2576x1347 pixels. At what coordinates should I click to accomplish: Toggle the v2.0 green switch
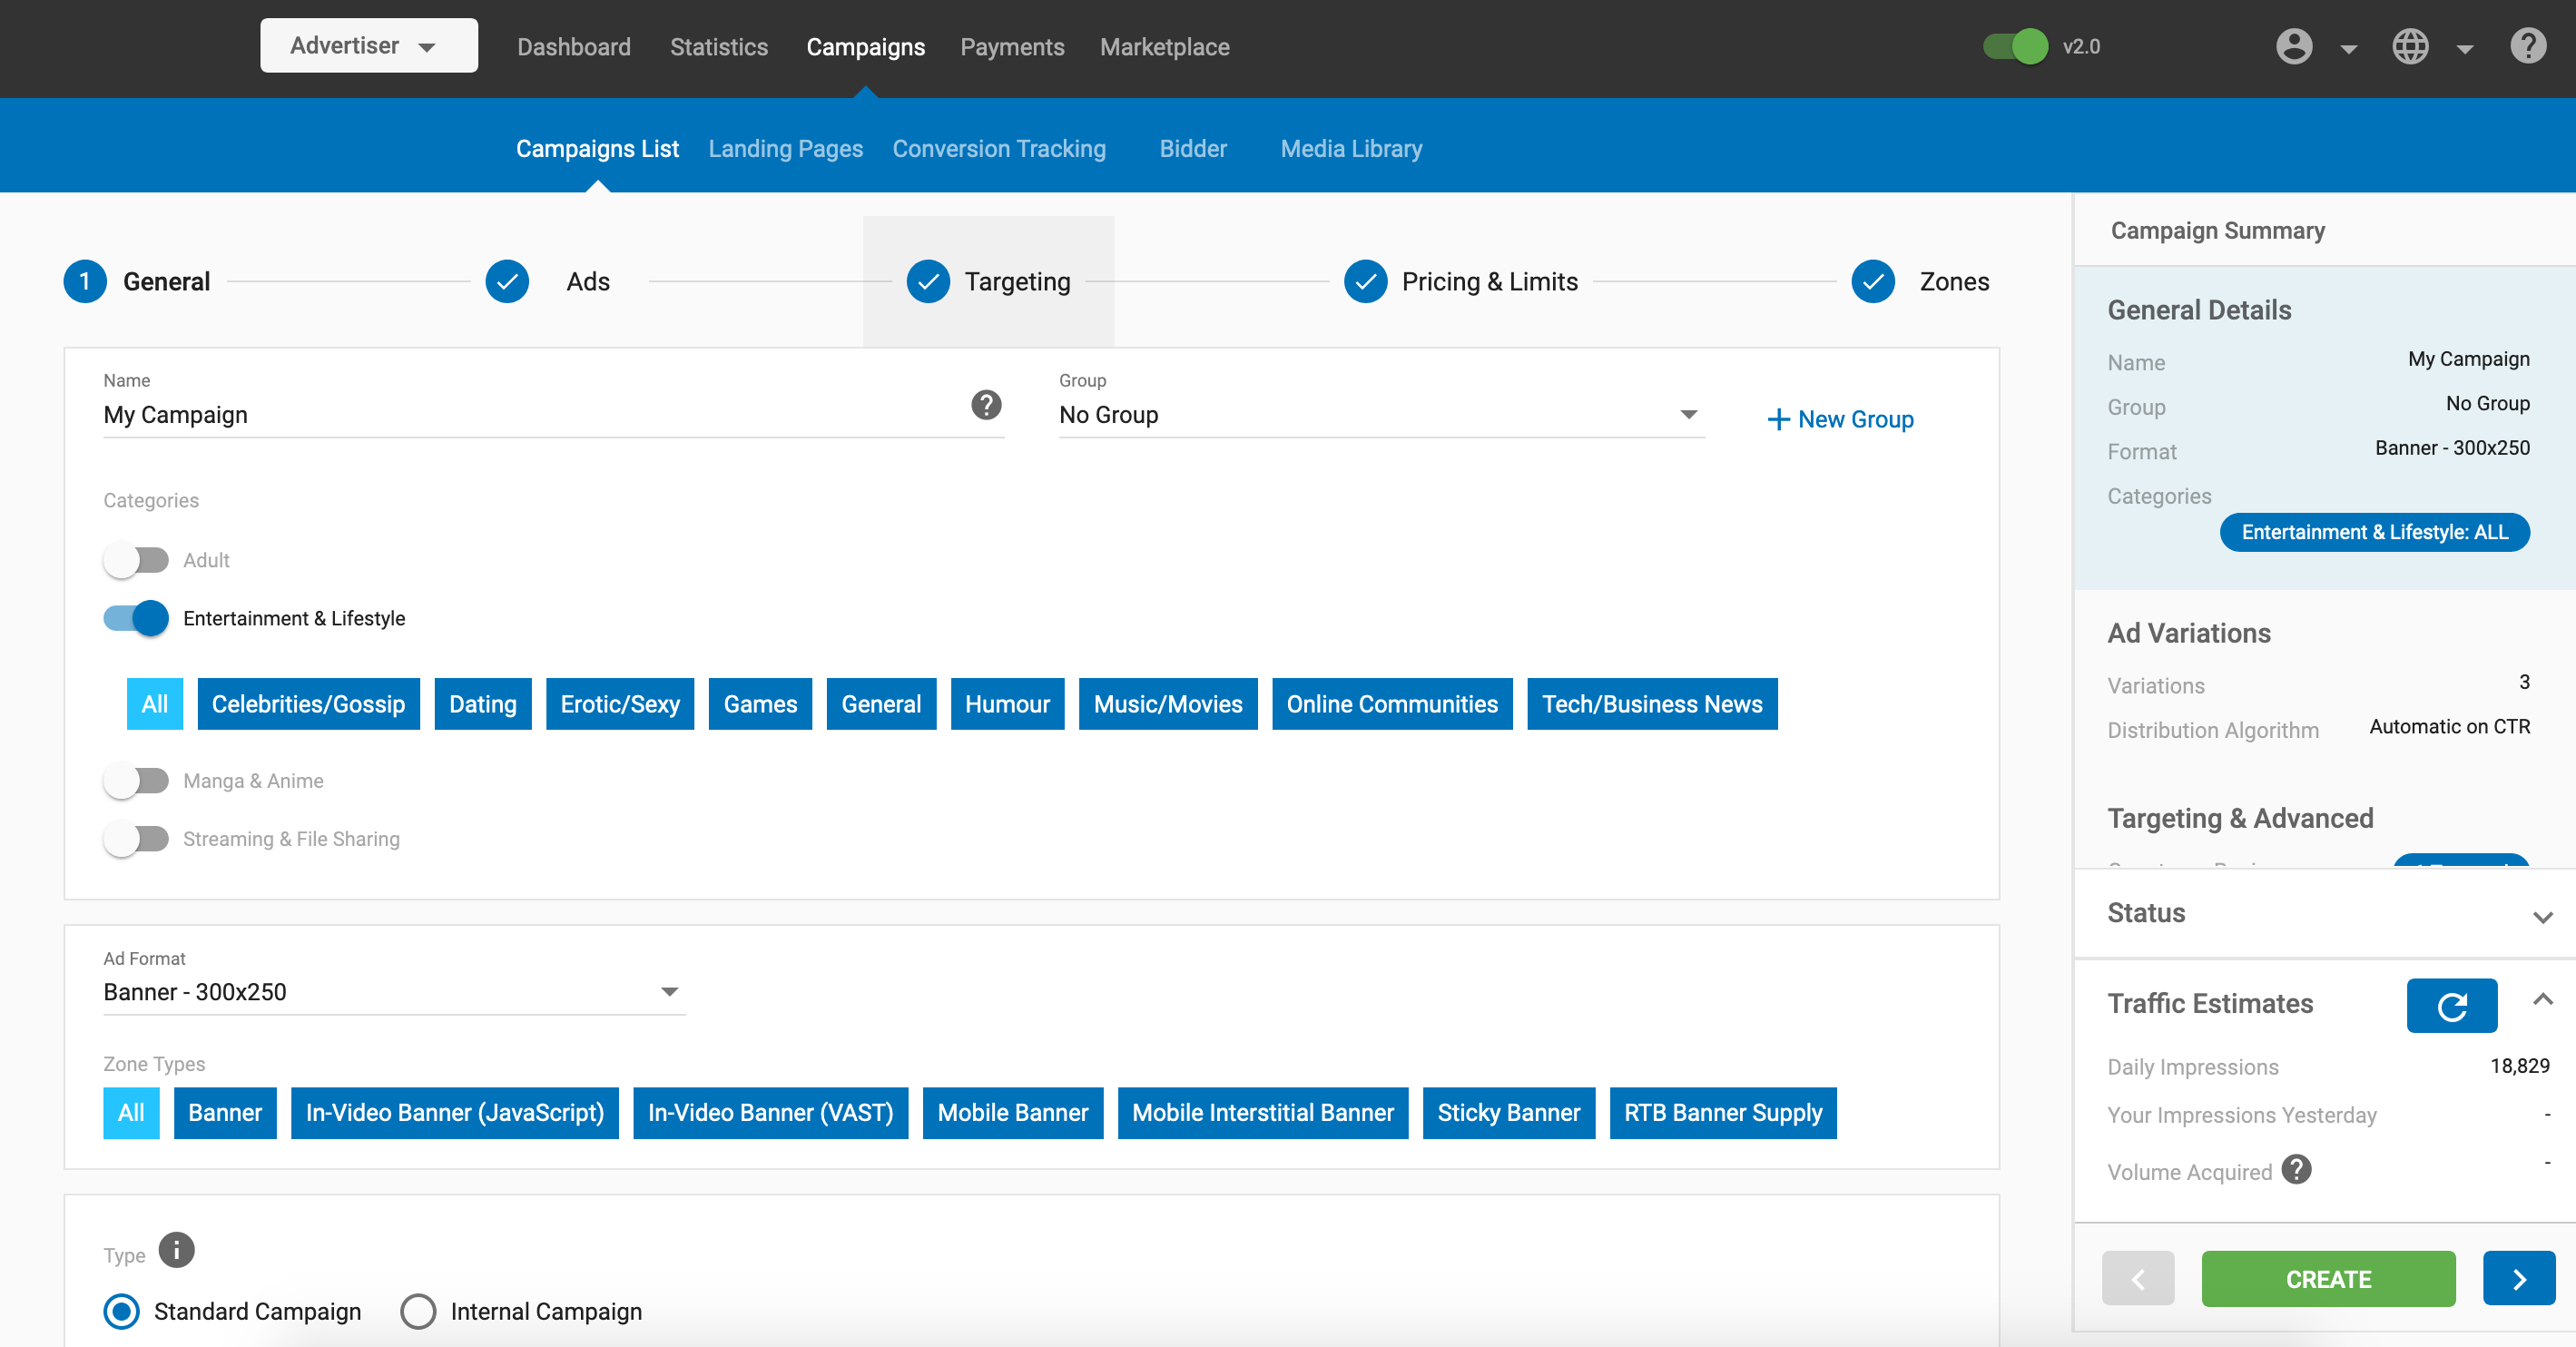(x=2016, y=46)
